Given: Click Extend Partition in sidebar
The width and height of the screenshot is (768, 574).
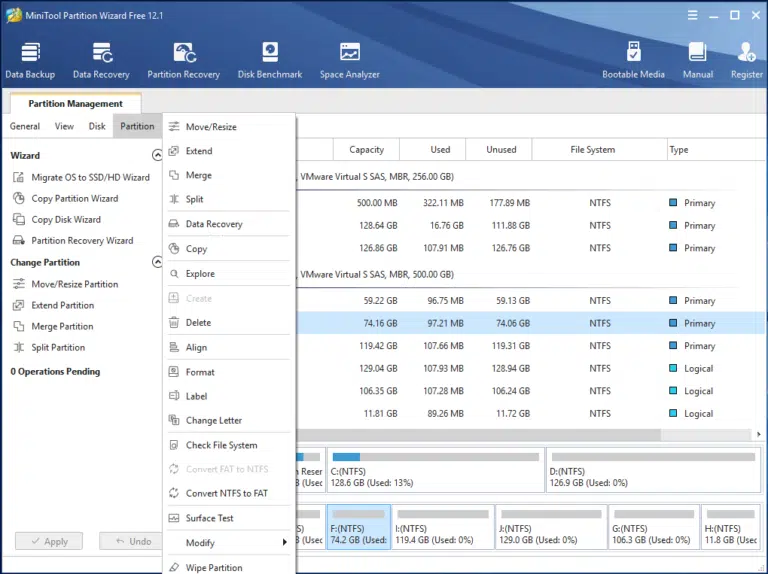Looking at the screenshot, I should (x=53, y=305).
